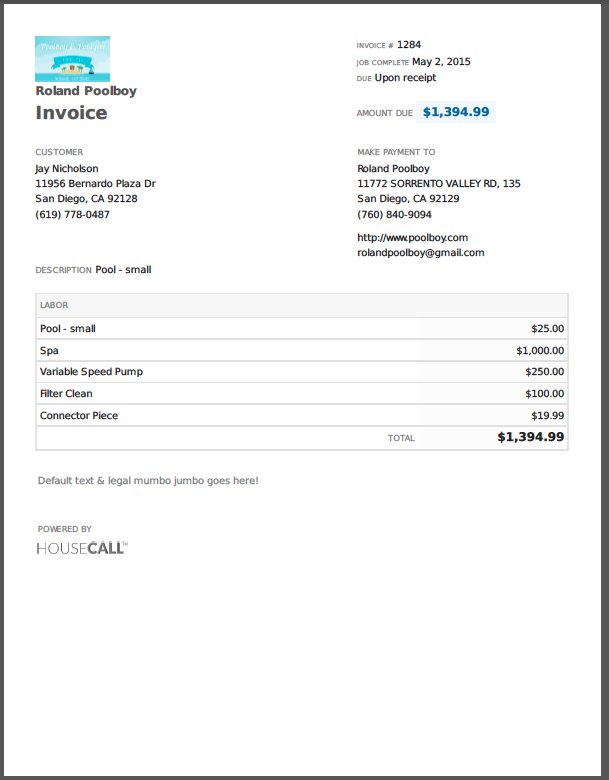Image resolution: width=609 pixels, height=780 pixels.
Task: Click the default legal text footer
Action: tap(148, 481)
